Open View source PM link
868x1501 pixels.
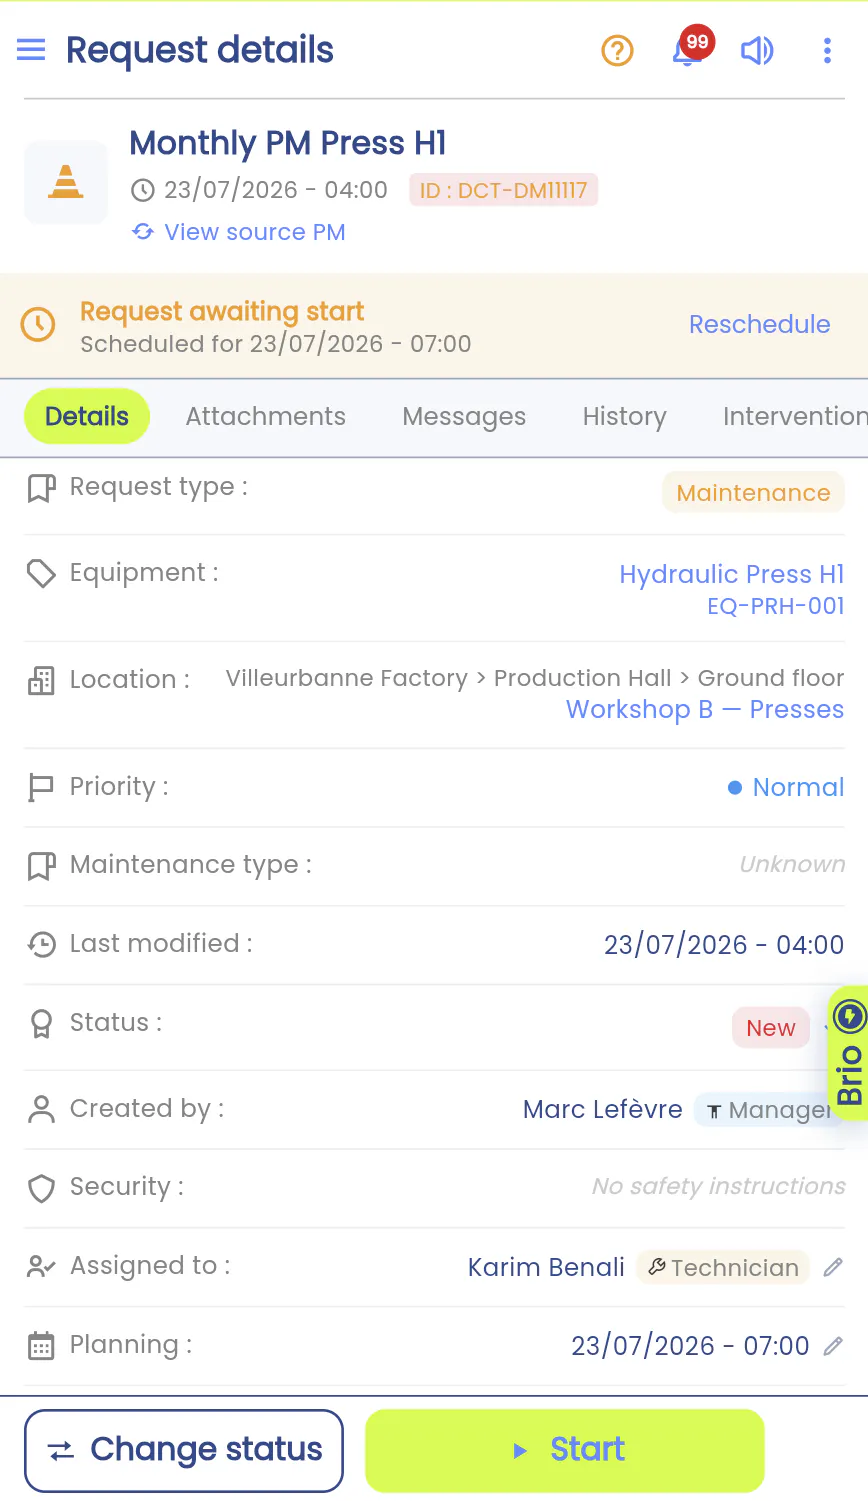point(239,232)
